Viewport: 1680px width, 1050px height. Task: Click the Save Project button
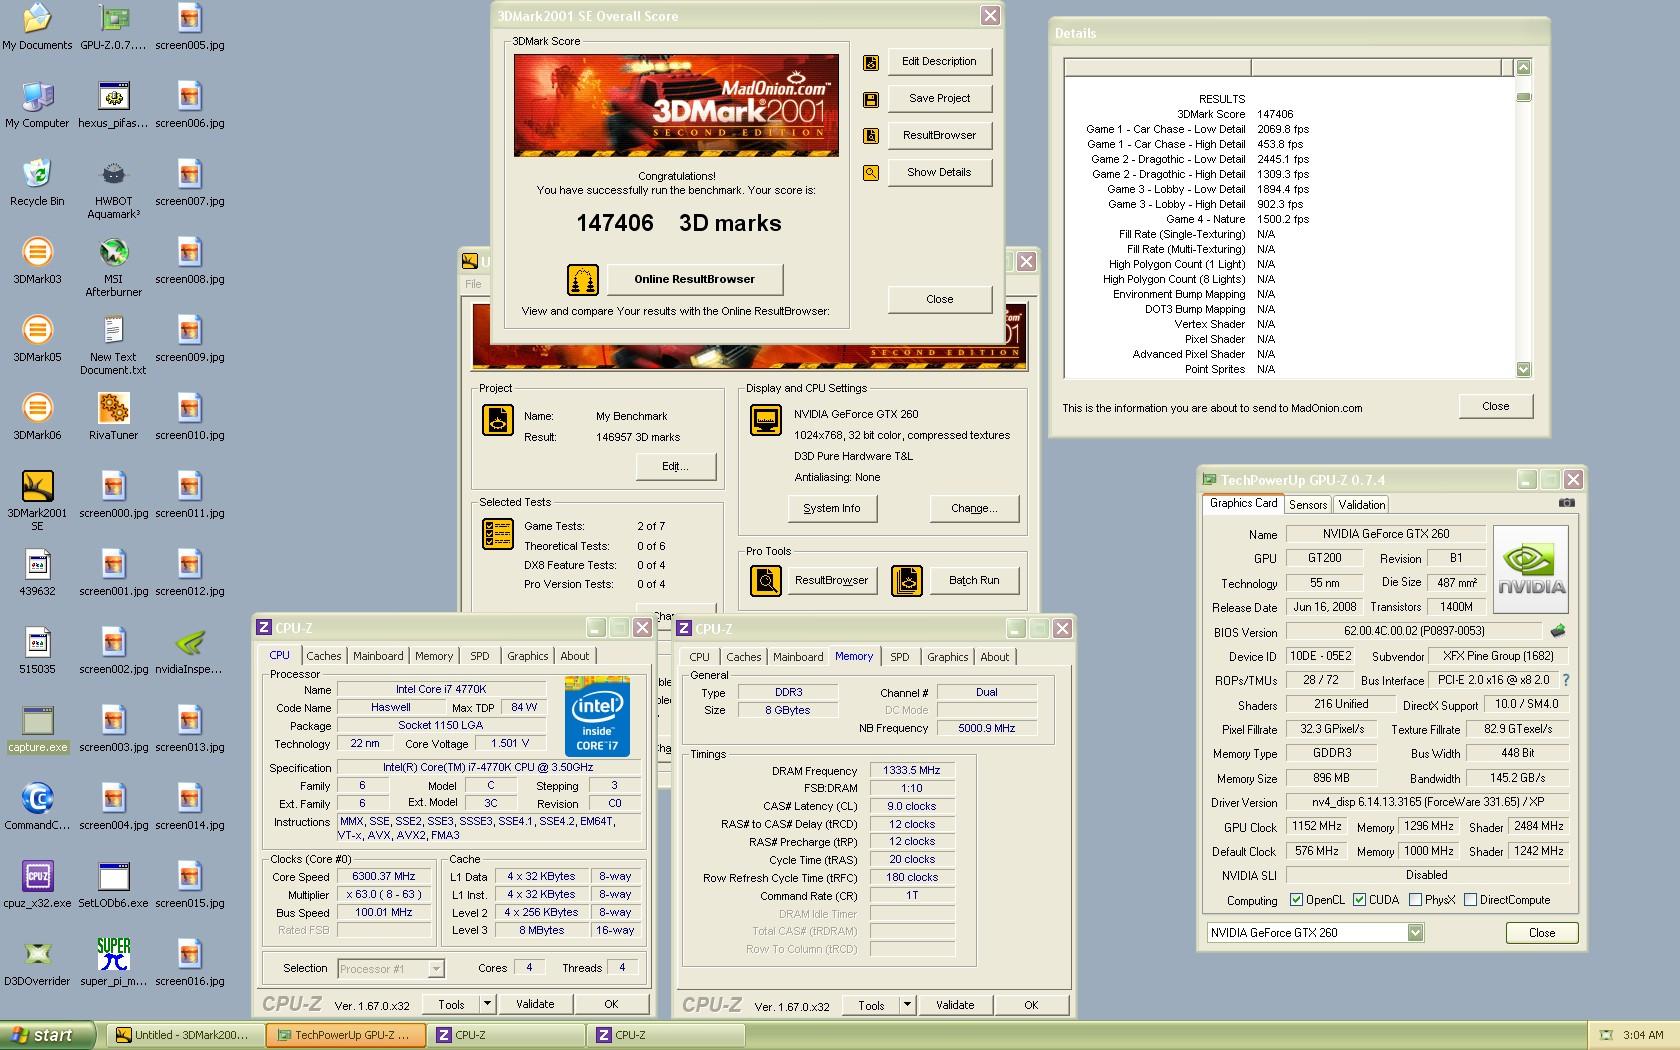click(939, 98)
